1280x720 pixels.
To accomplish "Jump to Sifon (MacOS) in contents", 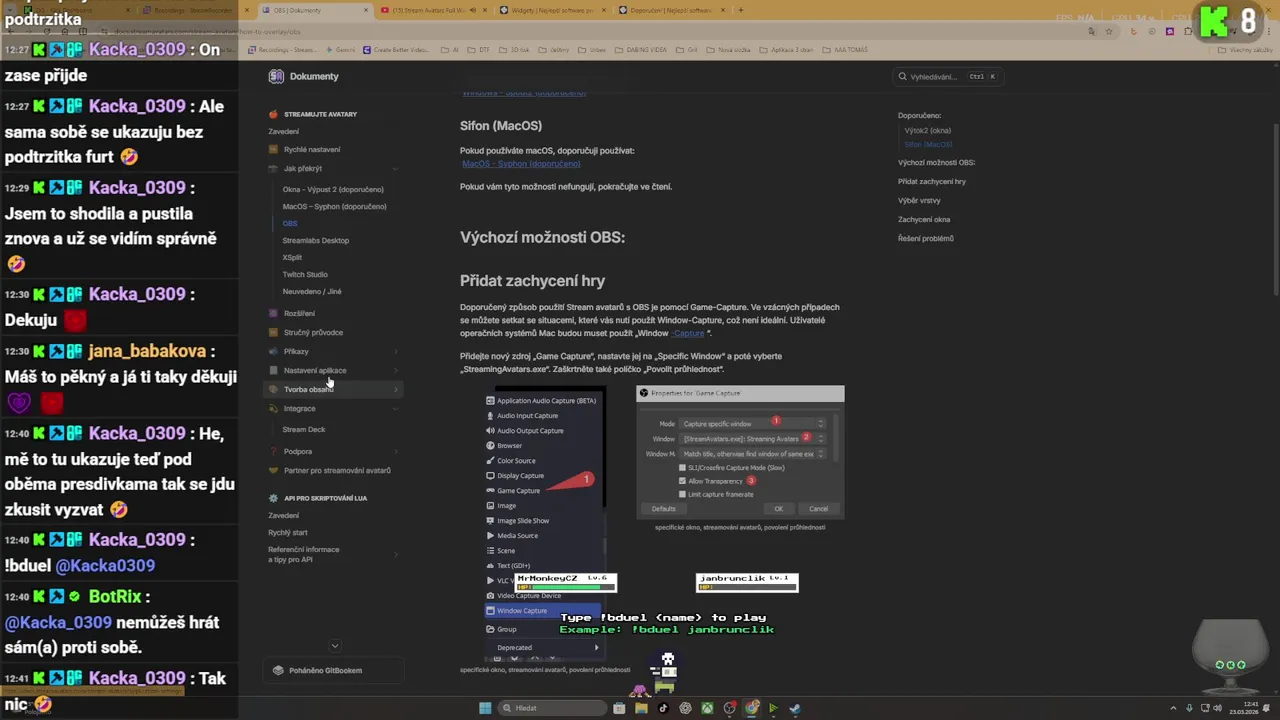I will (x=929, y=144).
